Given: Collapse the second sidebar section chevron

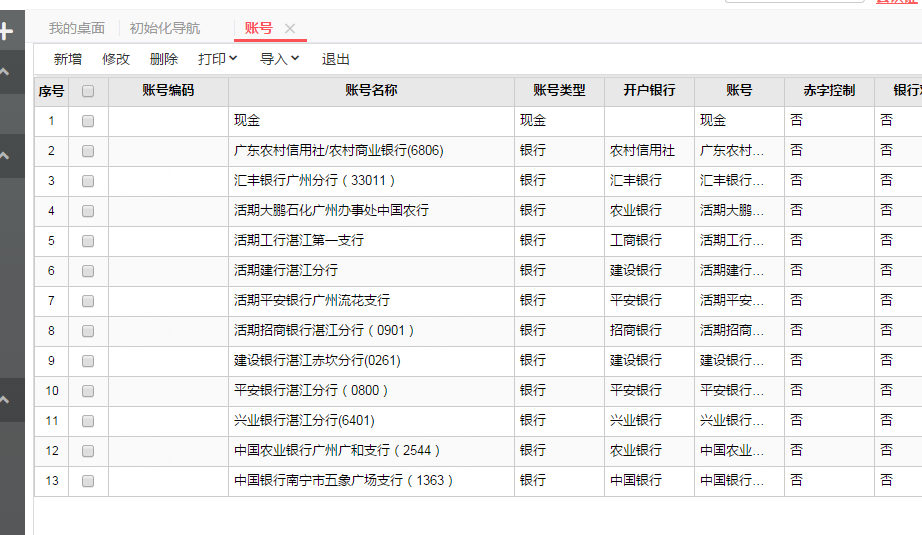Looking at the screenshot, I should [x=5, y=156].
